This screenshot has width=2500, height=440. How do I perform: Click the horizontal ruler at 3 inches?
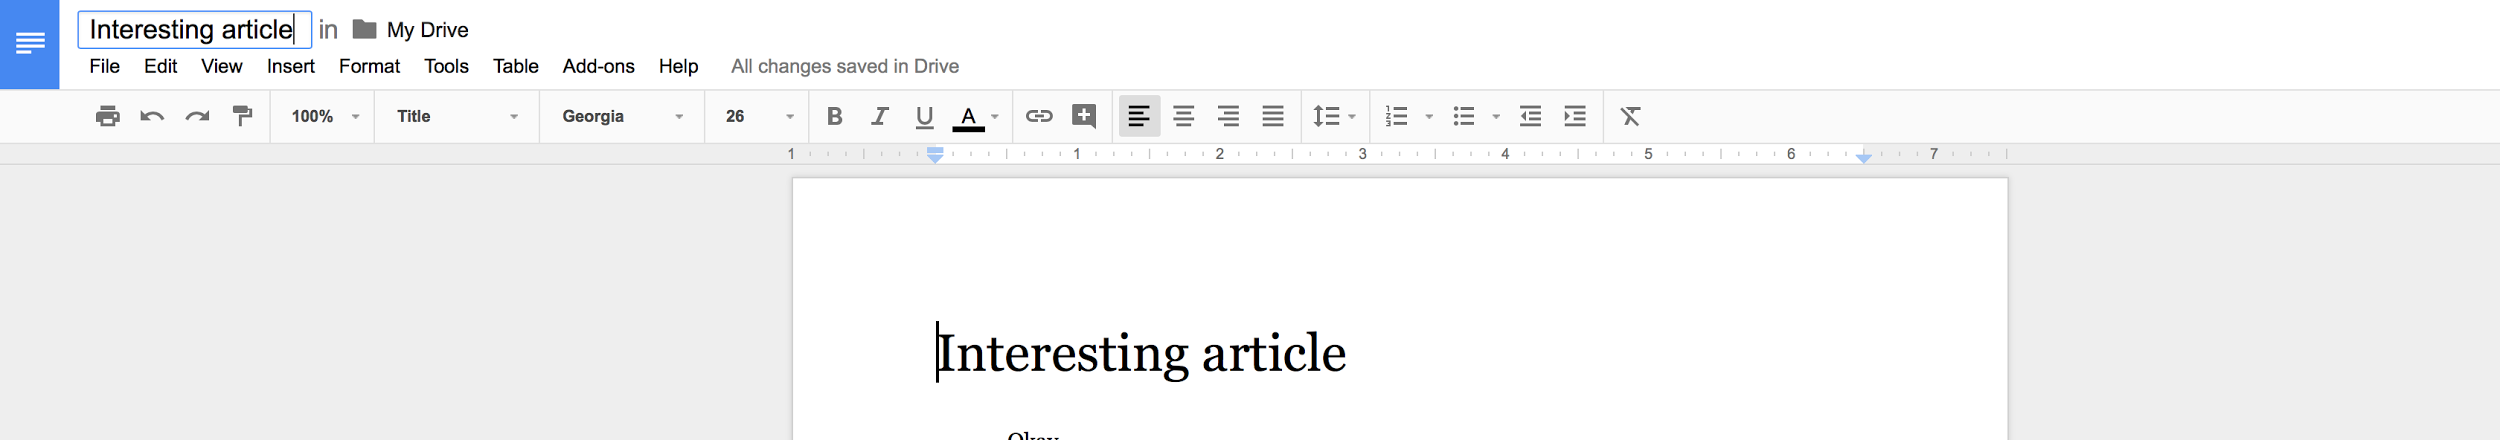pos(1362,154)
